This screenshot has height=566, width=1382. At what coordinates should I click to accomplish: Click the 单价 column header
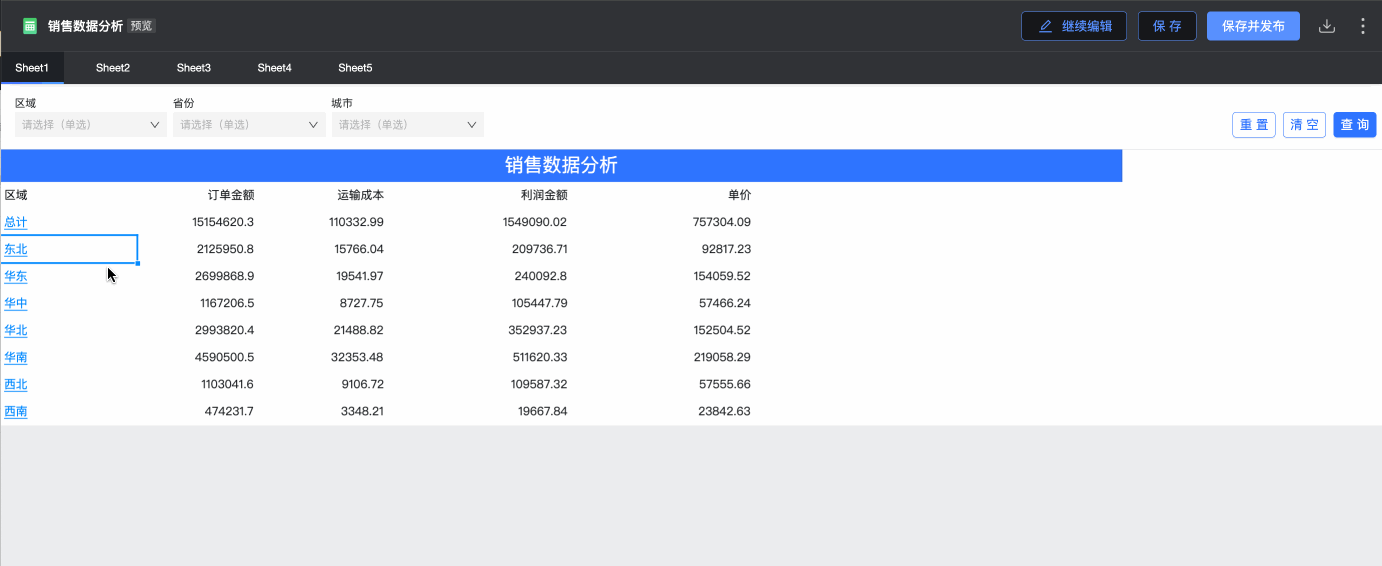[x=739, y=195]
